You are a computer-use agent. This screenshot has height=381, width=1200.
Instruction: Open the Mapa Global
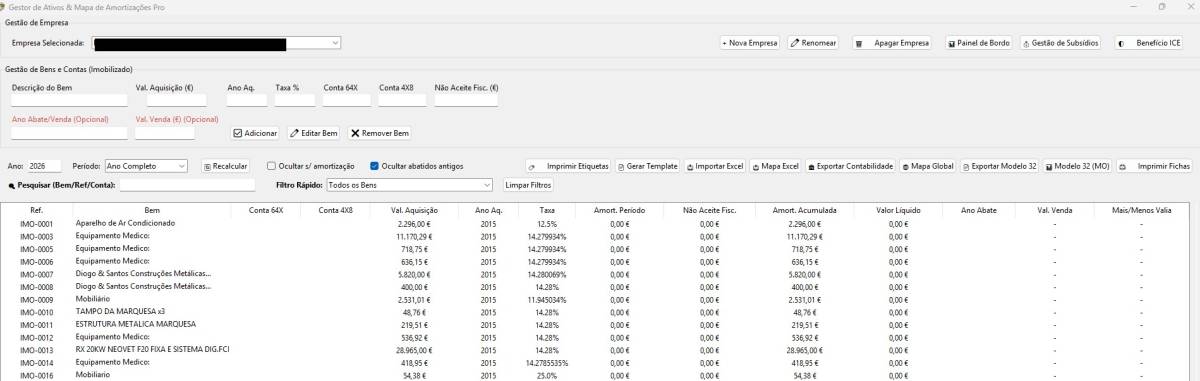(927, 166)
